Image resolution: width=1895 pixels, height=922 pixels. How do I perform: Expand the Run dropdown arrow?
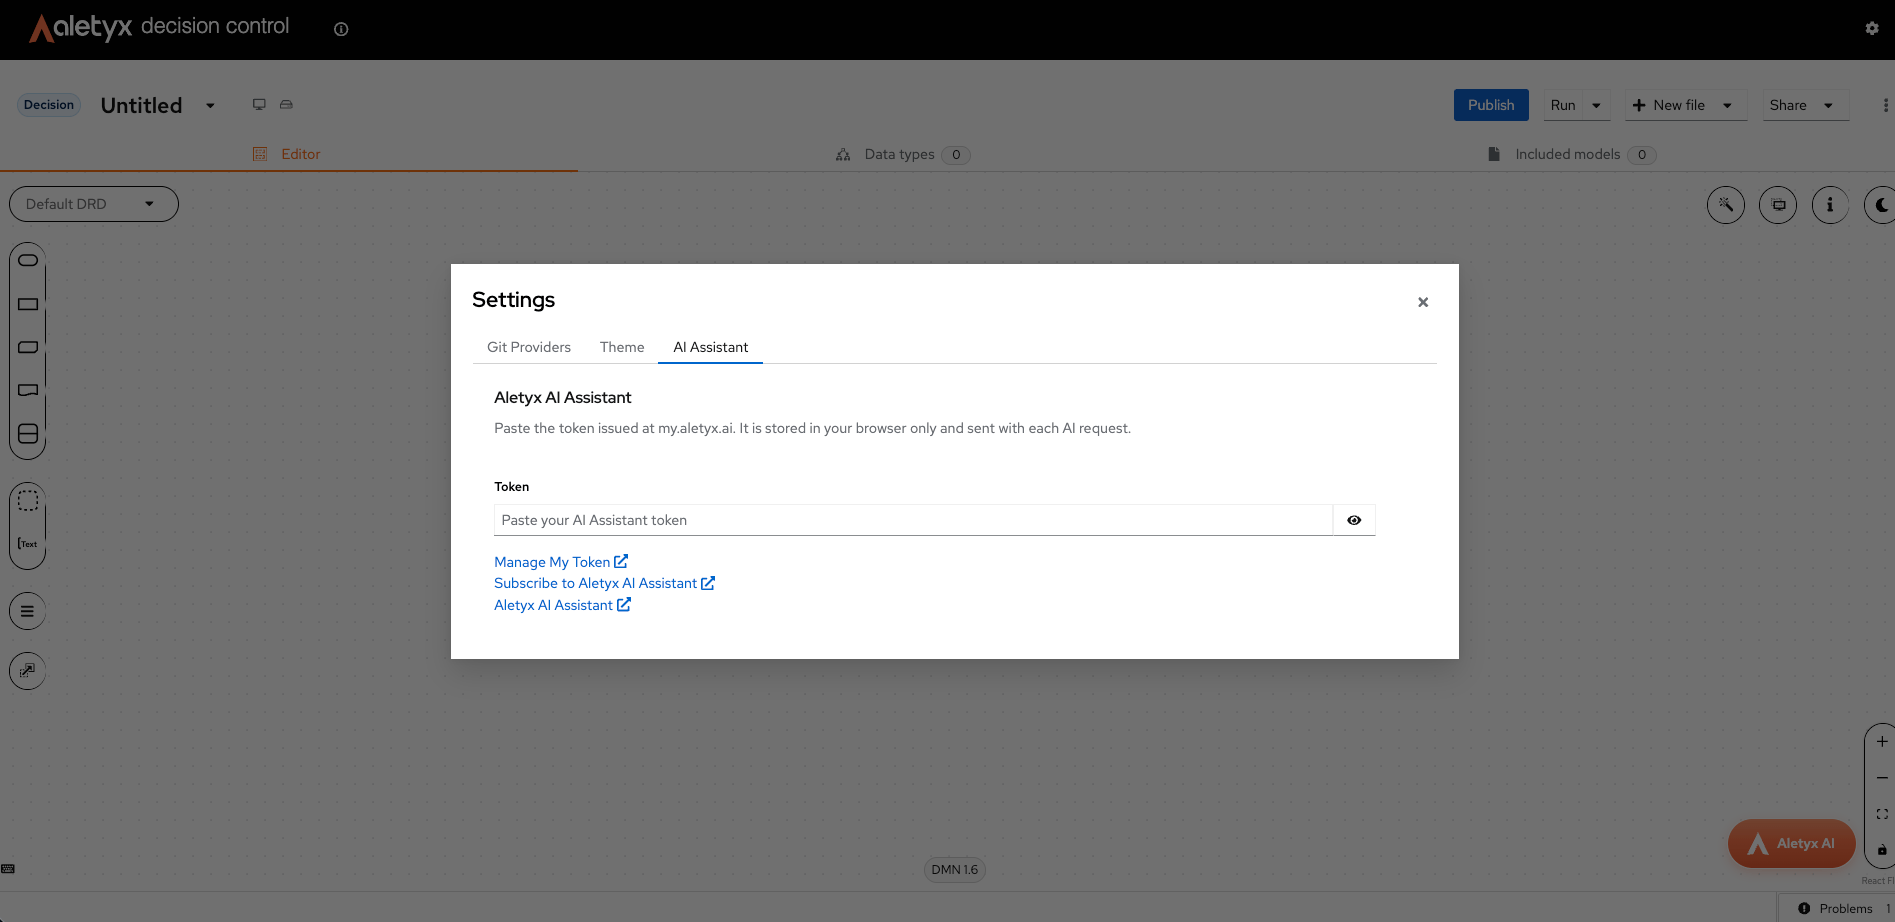point(1597,105)
